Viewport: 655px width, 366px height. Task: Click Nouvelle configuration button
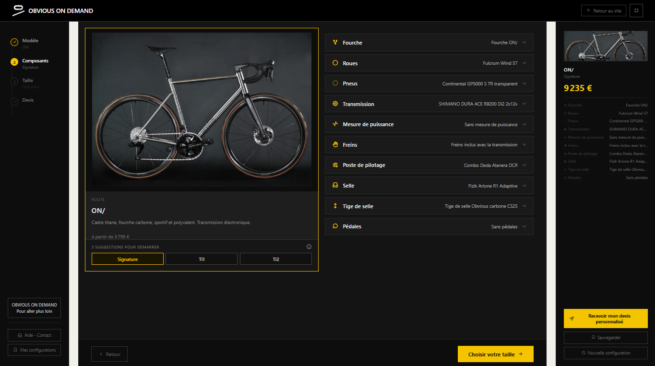click(x=606, y=353)
